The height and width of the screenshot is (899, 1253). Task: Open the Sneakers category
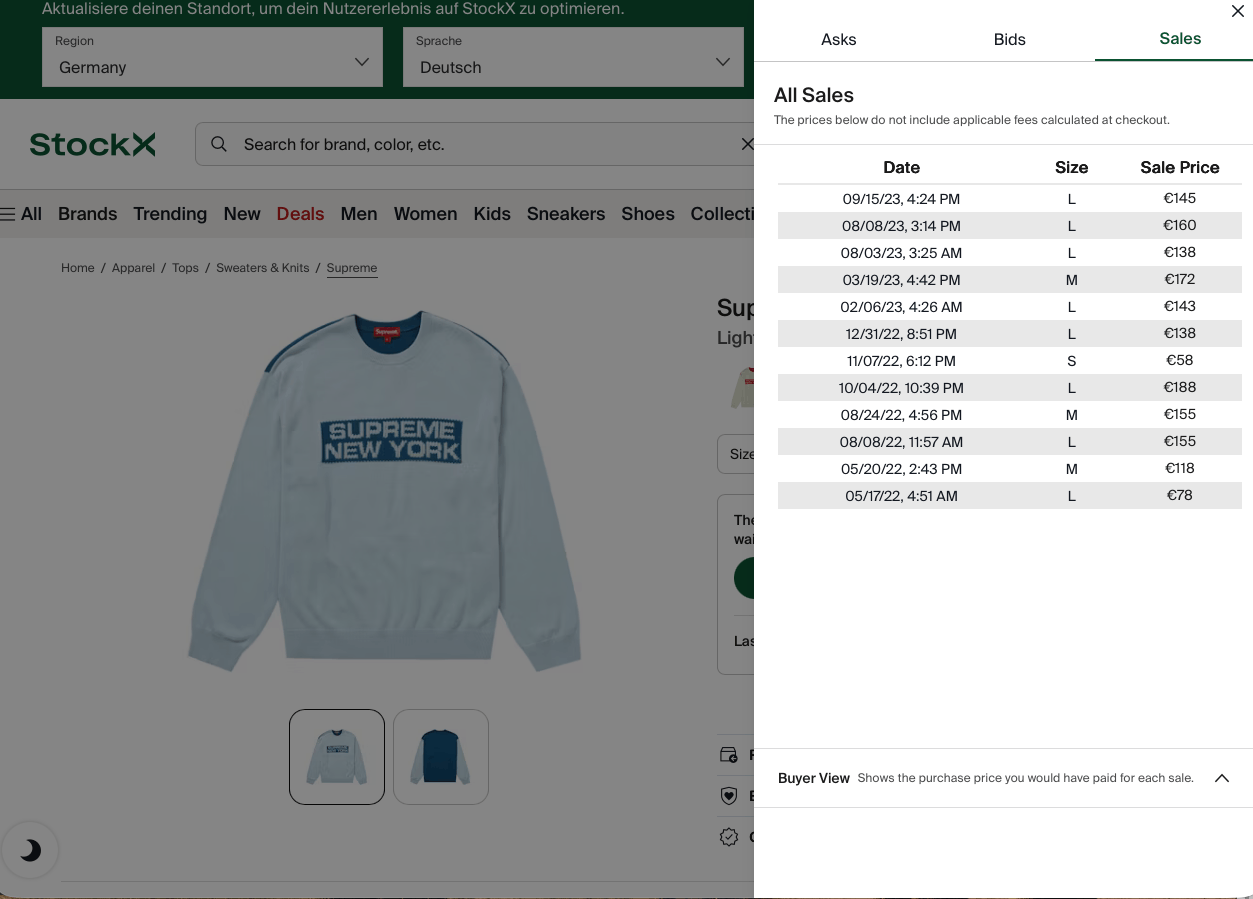click(x=566, y=214)
